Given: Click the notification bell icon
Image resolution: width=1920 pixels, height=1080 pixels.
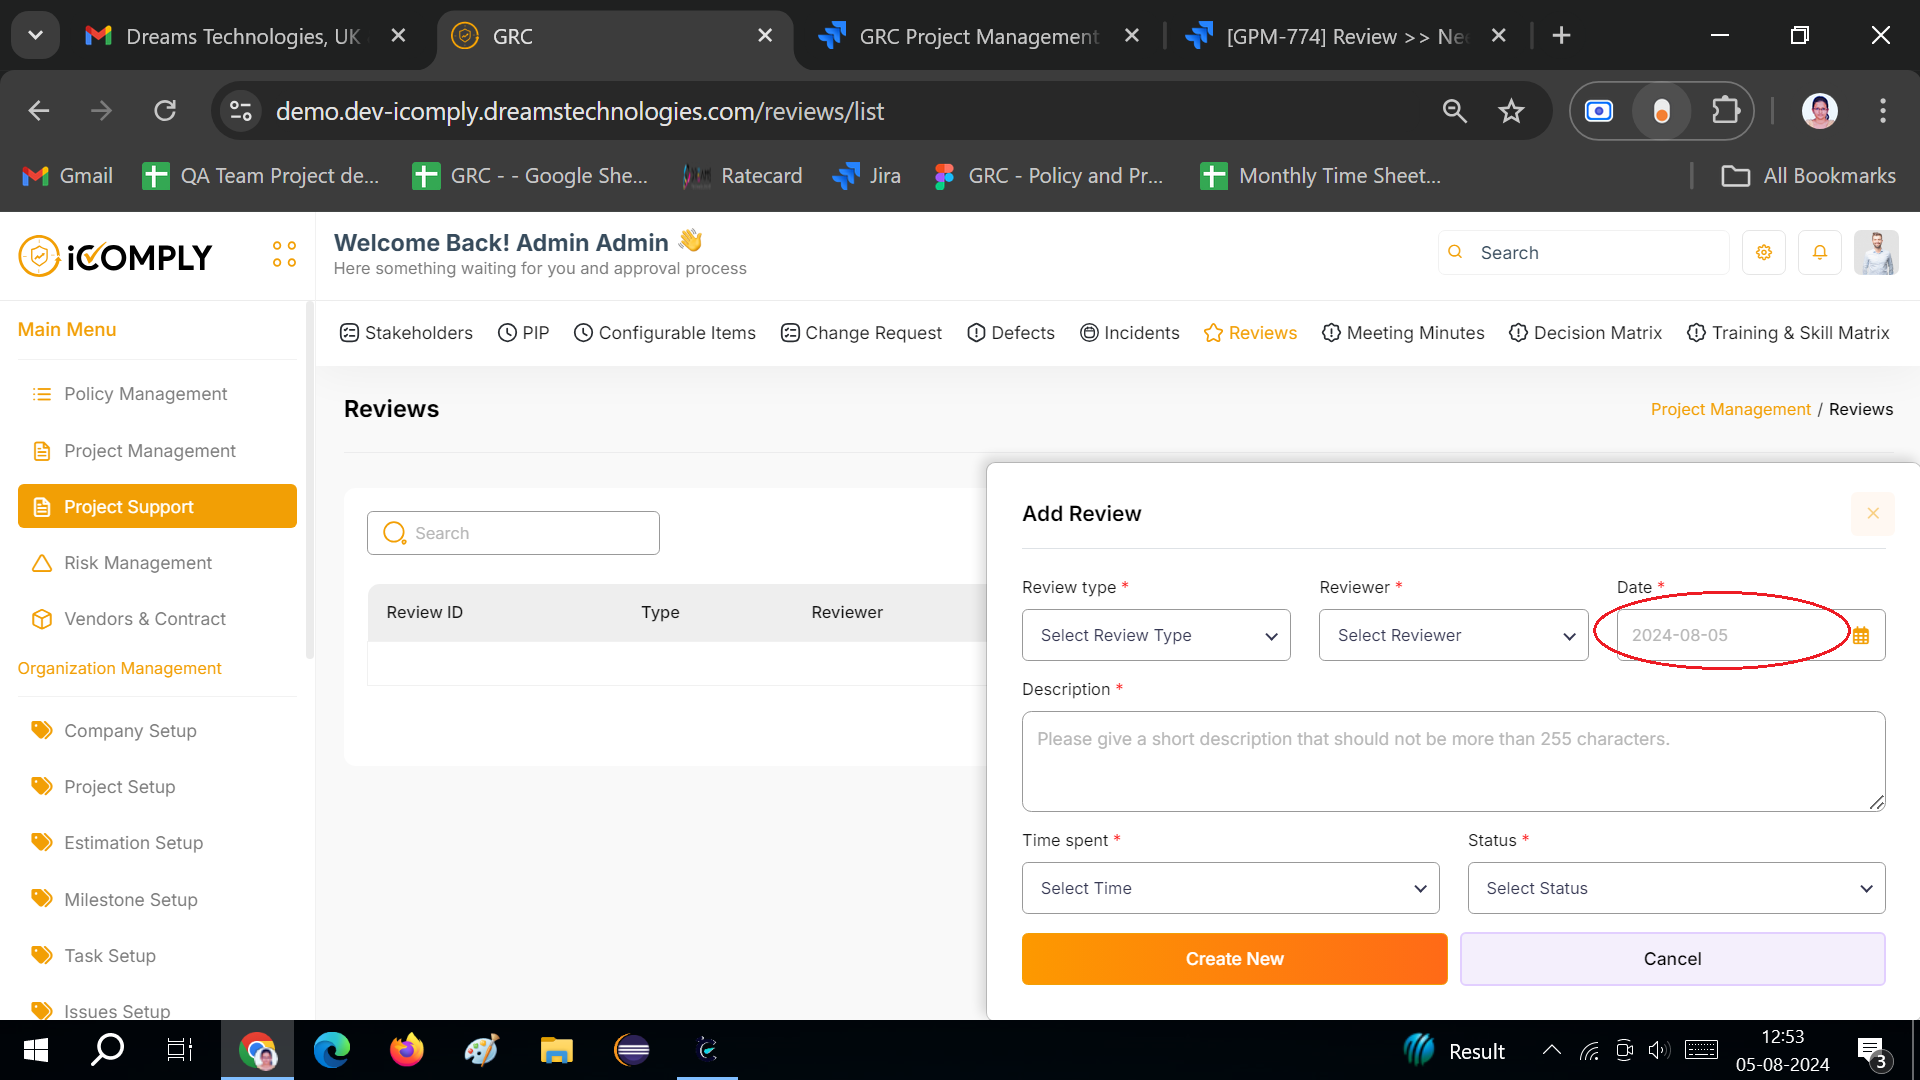Looking at the screenshot, I should pos(1819,253).
